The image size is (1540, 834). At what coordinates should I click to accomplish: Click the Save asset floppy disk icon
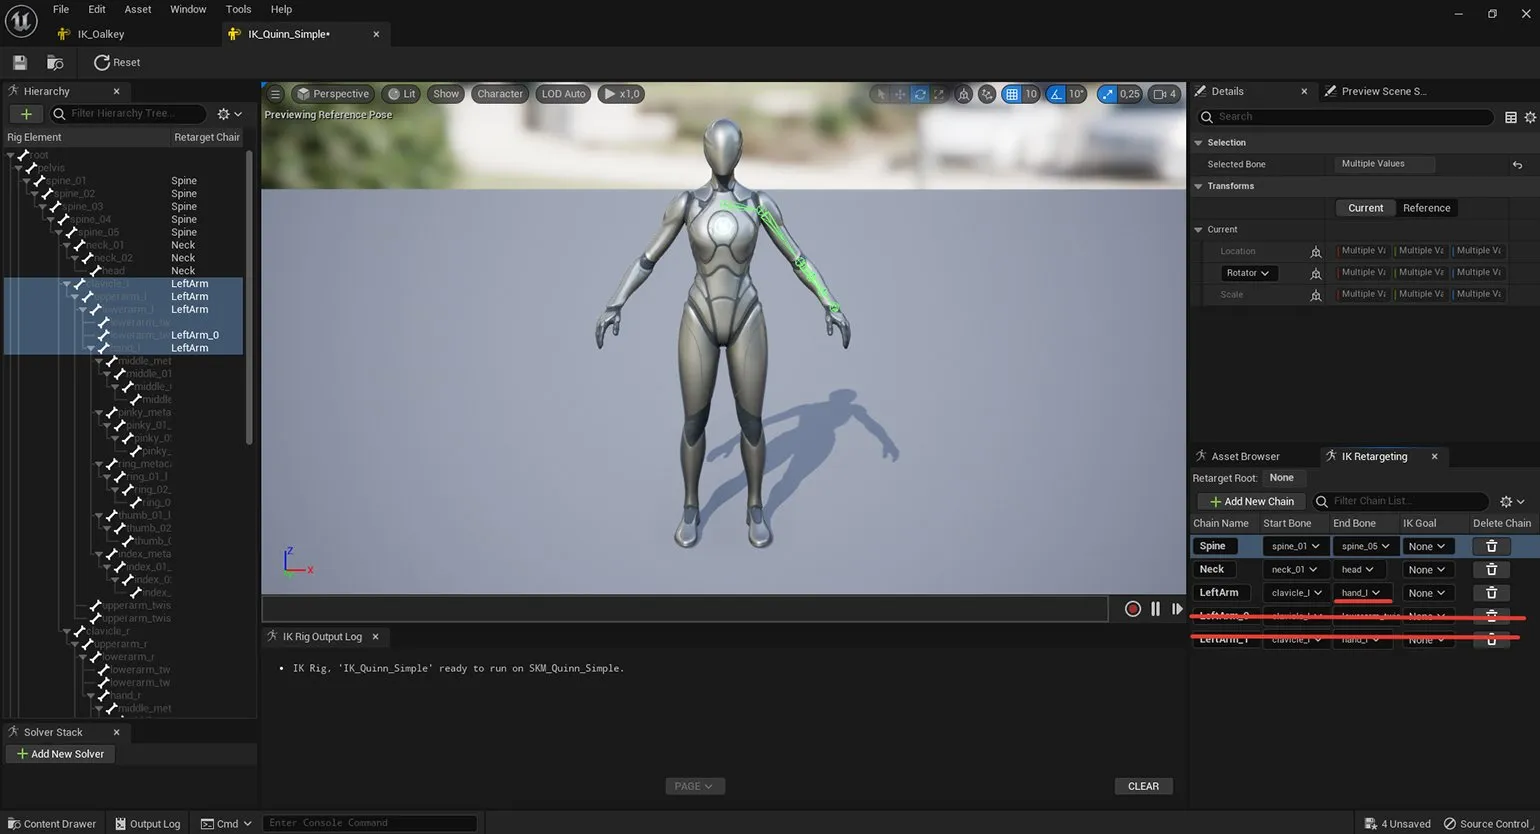[x=20, y=62]
